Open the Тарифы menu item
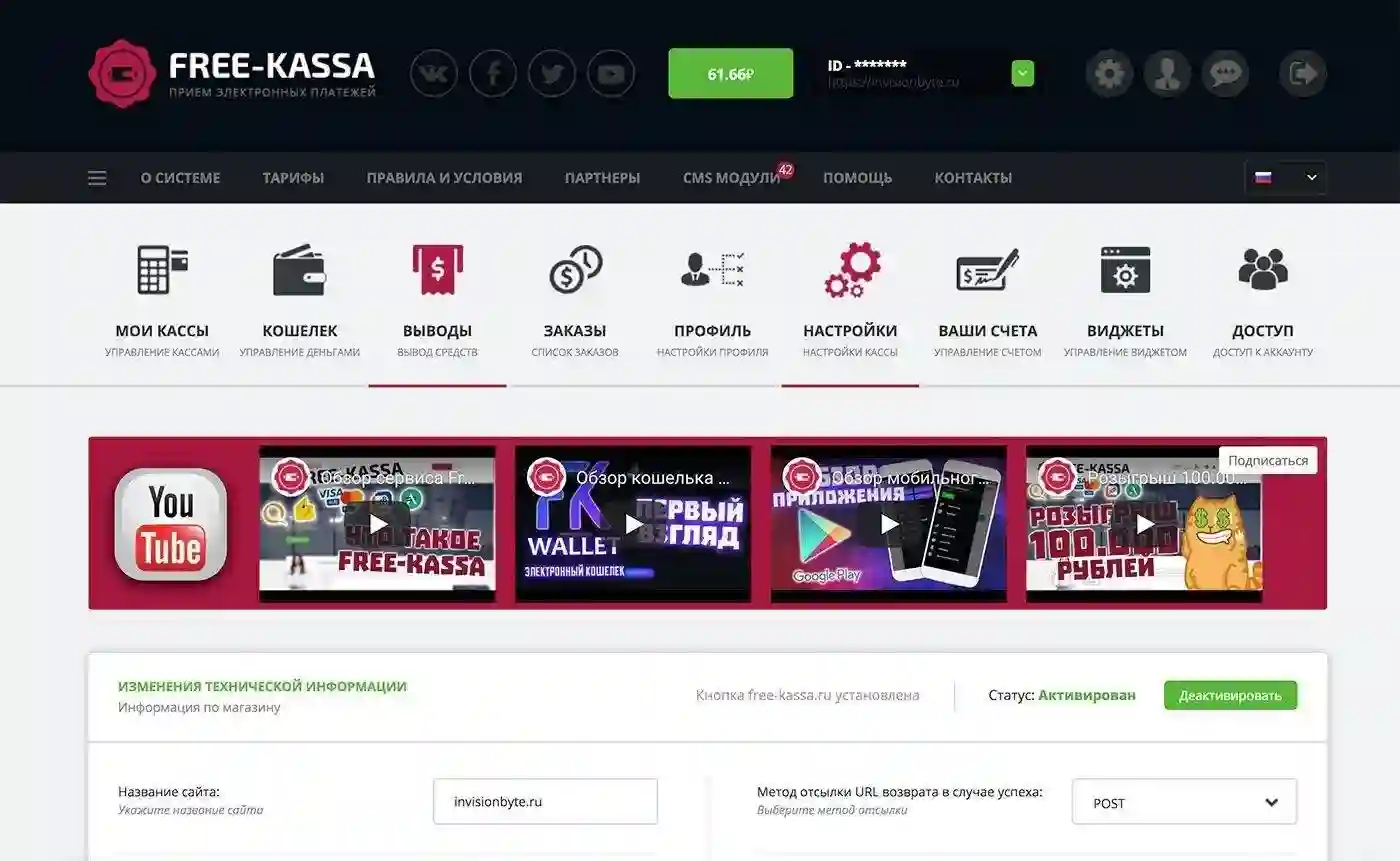 (293, 178)
